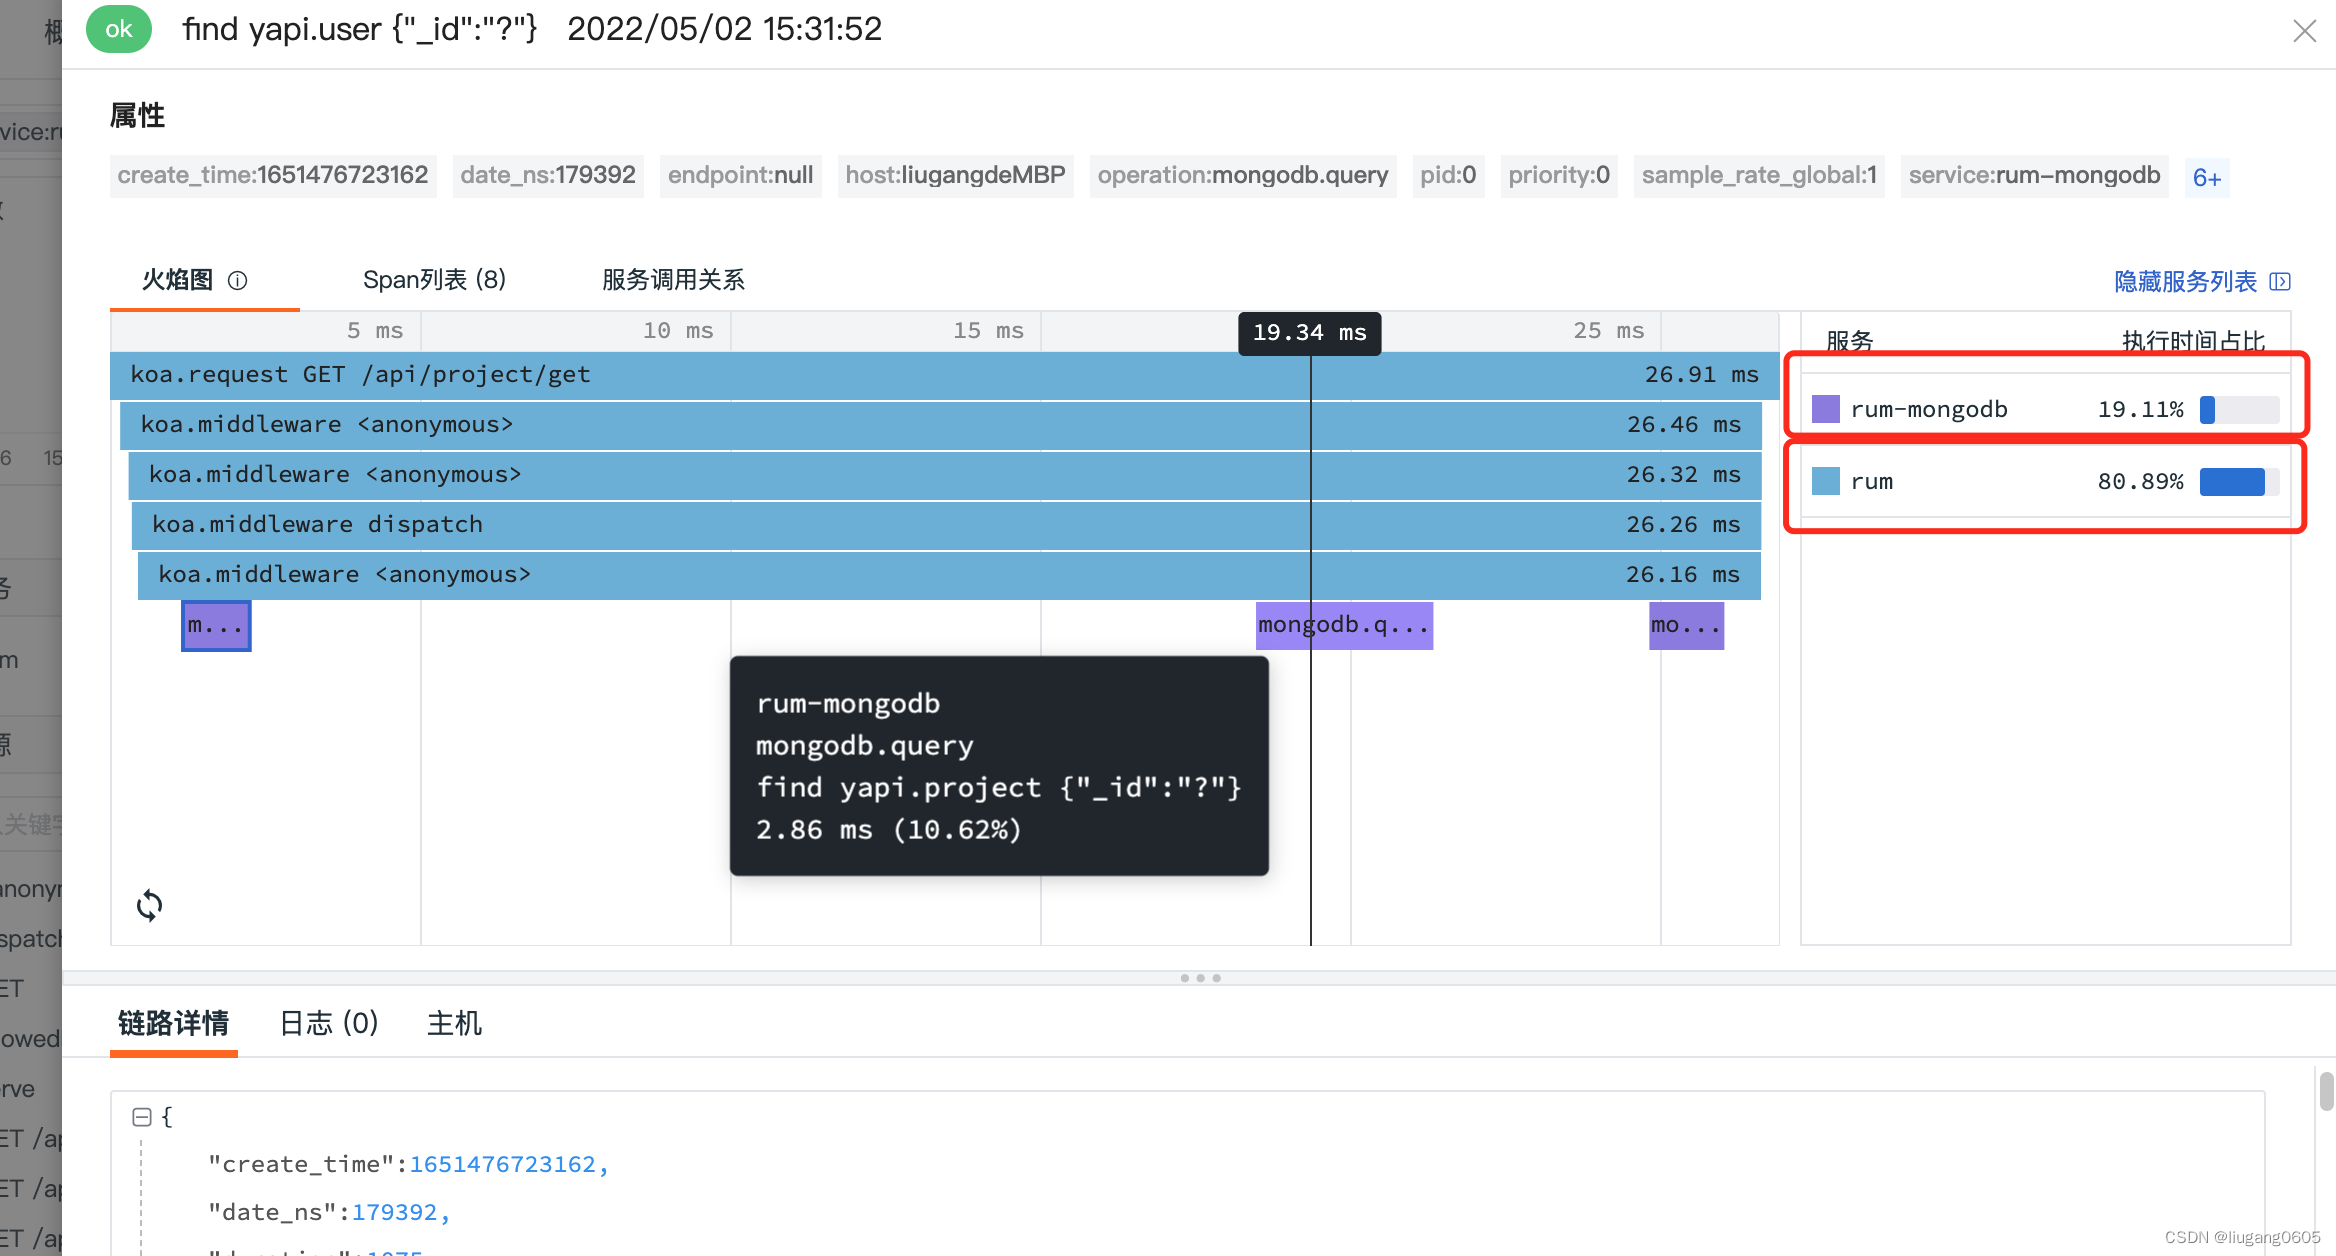Select the koa.middleware dispatch span
The height and width of the screenshot is (1256, 2336).
point(946,525)
